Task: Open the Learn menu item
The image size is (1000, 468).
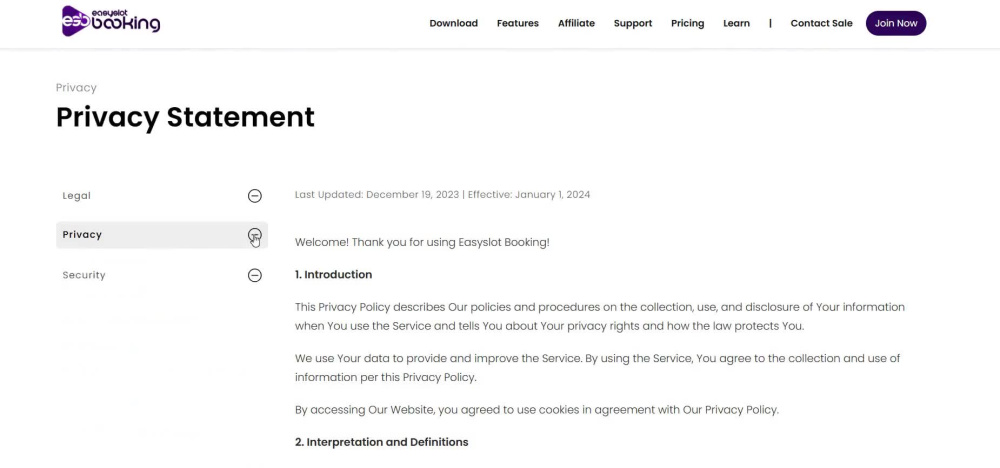Action: pos(737,24)
